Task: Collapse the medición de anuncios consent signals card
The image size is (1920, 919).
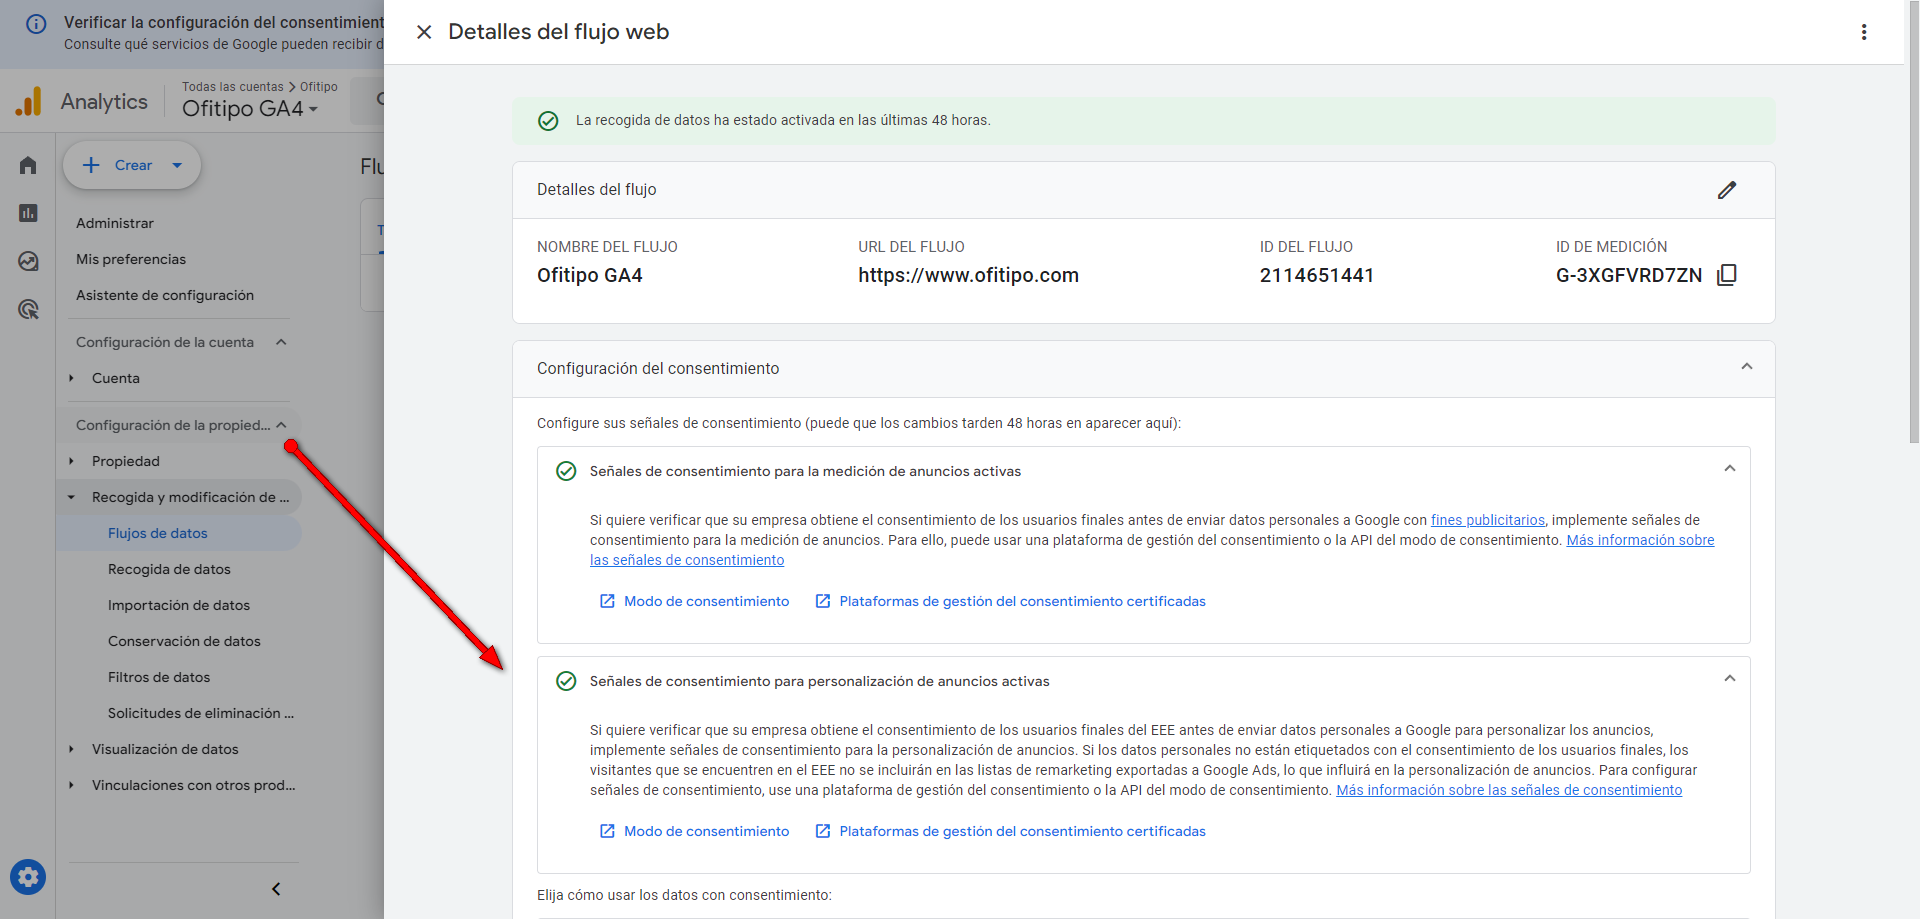Action: click(1729, 469)
